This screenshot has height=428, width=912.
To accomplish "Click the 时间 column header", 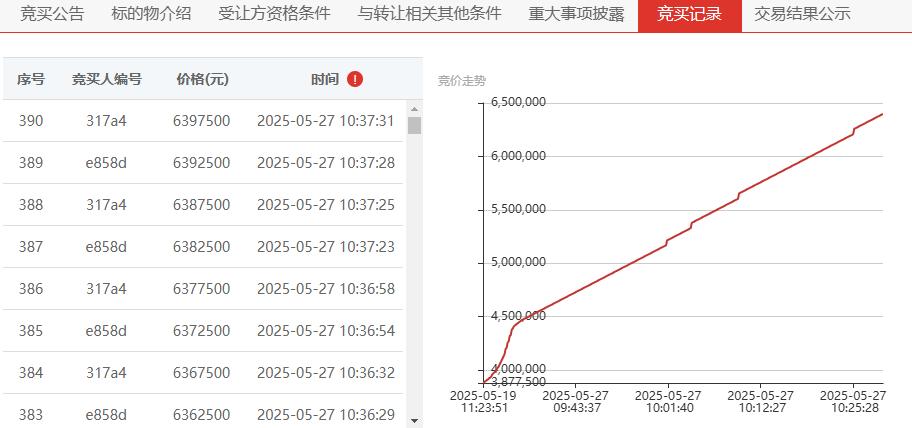I will [x=325, y=80].
